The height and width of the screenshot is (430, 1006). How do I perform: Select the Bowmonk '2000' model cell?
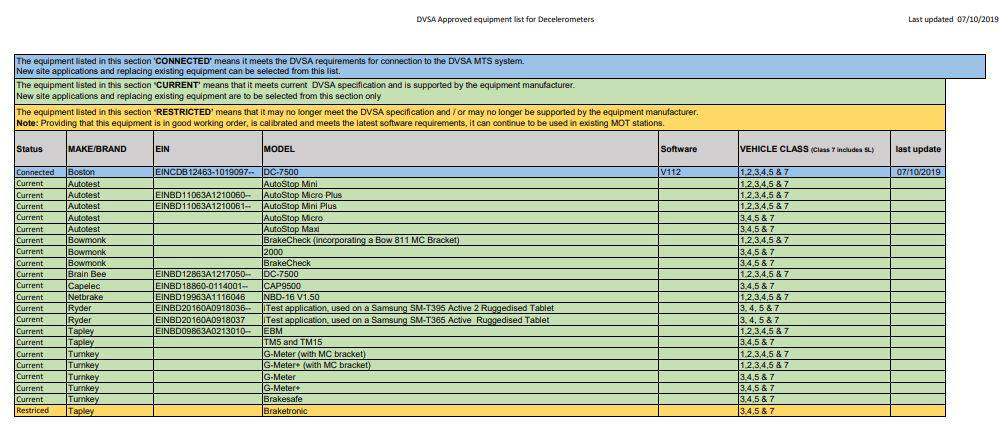[x=461, y=252]
